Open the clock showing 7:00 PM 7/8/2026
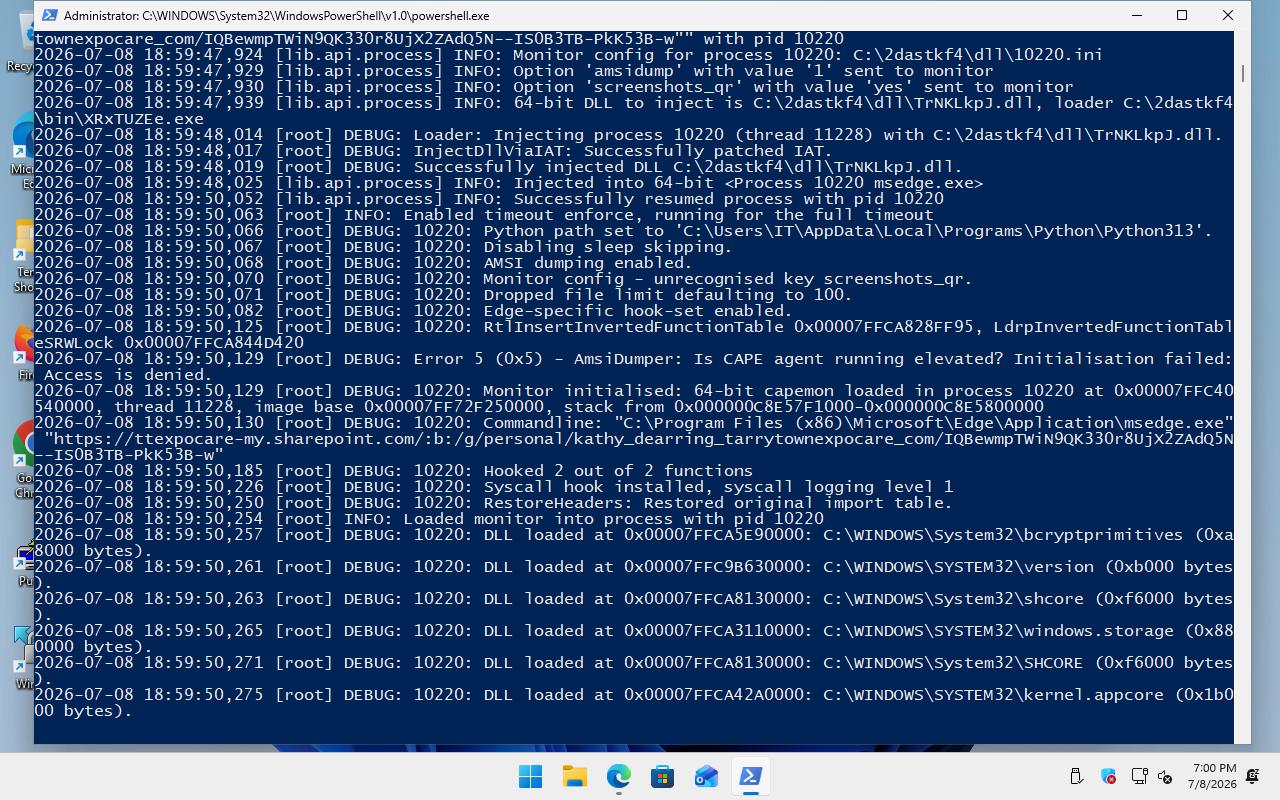1280x800 pixels. point(1214,776)
